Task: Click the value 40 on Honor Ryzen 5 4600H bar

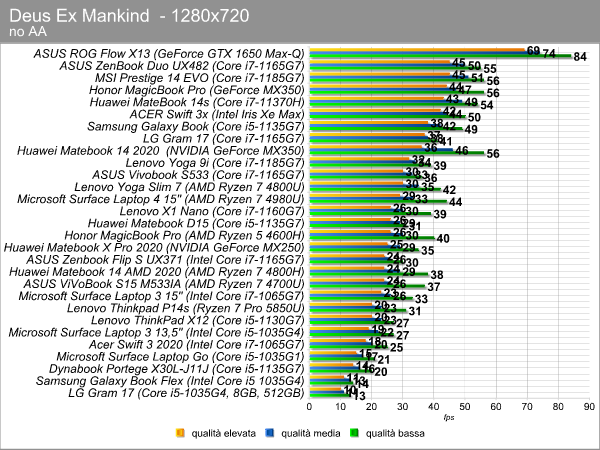Action: pos(443,239)
